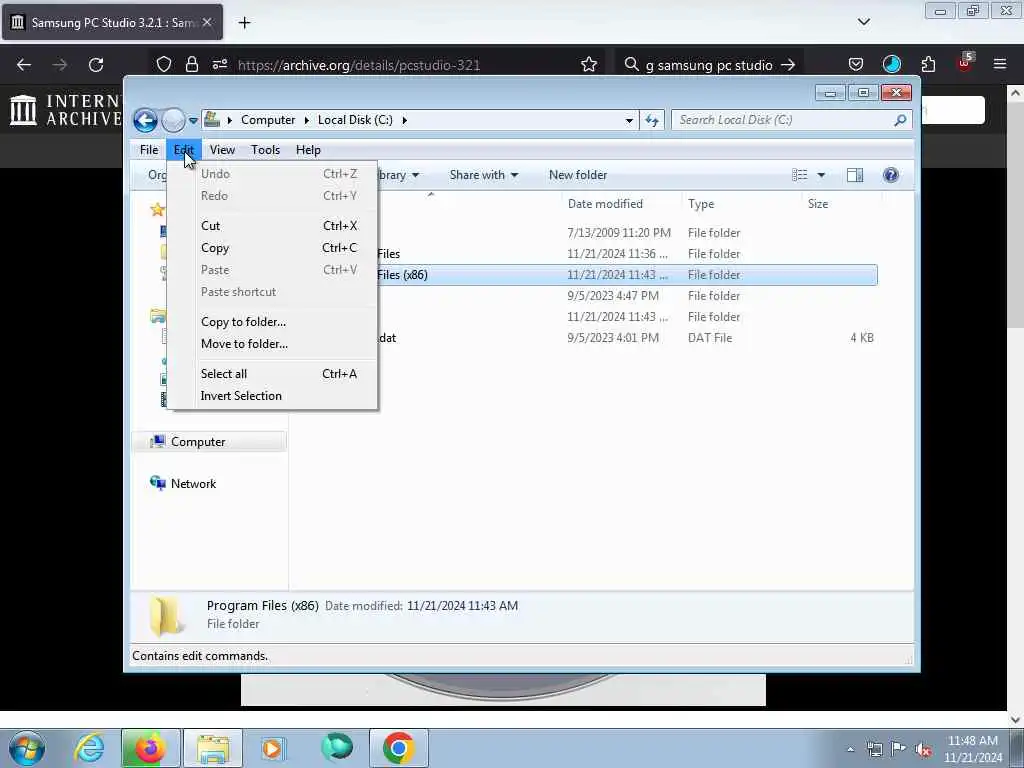The height and width of the screenshot is (768, 1024).
Task: Switch to Firefox on the taskbar
Action: [x=150, y=748]
